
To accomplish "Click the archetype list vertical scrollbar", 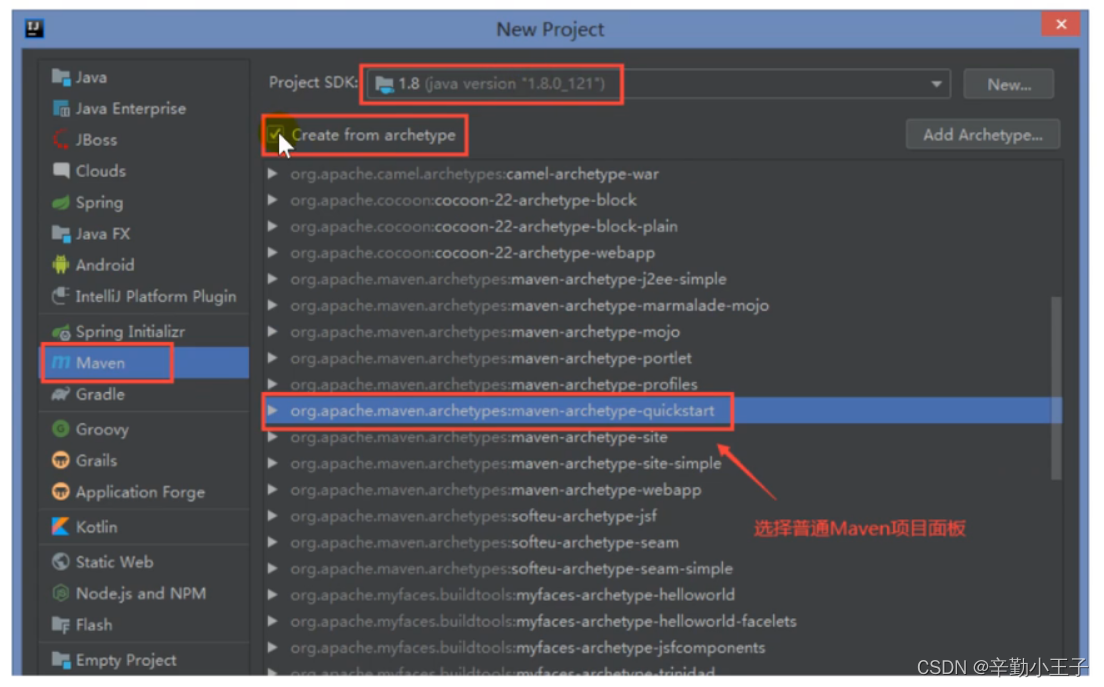I will tap(1055, 389).
